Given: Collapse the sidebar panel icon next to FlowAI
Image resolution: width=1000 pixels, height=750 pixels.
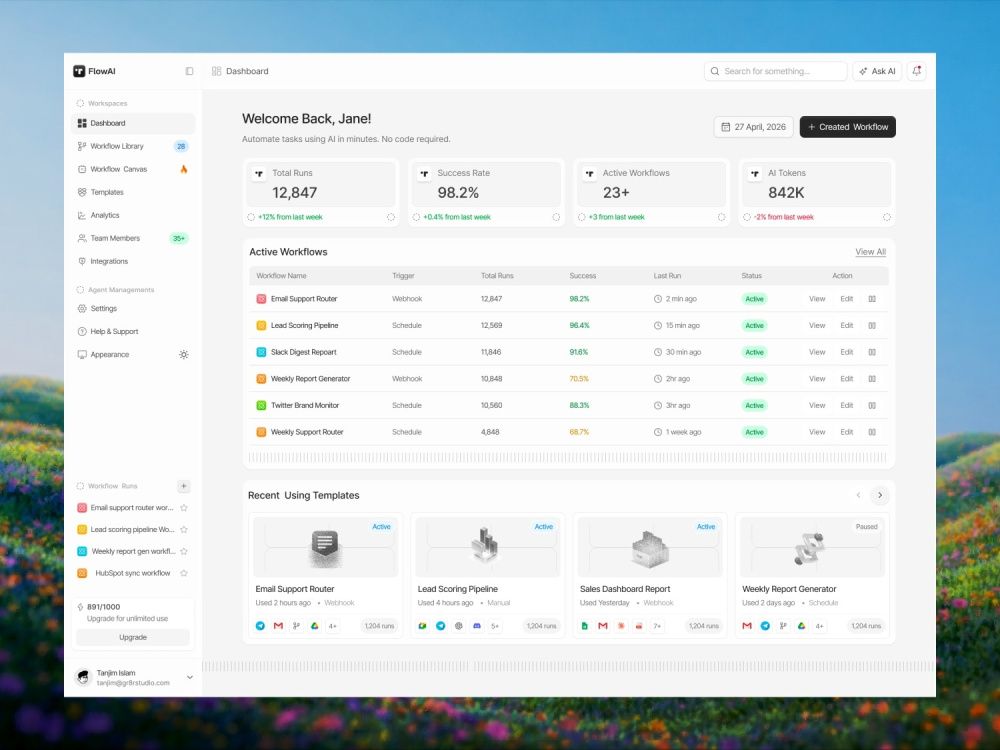Looking at the screenshot, I should tap(189, 71).
